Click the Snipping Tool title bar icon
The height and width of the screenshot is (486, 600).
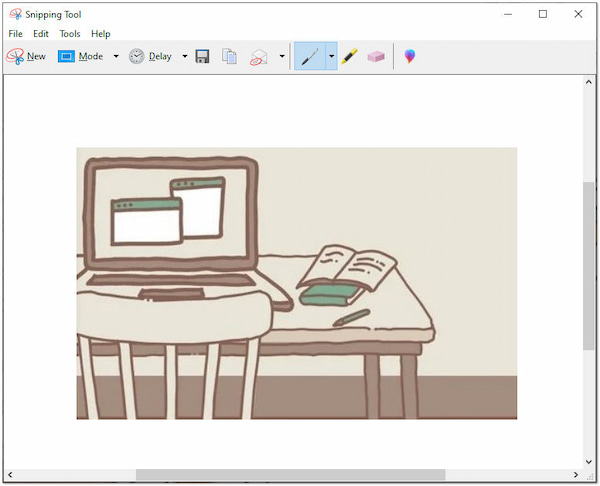pos(15,15)
